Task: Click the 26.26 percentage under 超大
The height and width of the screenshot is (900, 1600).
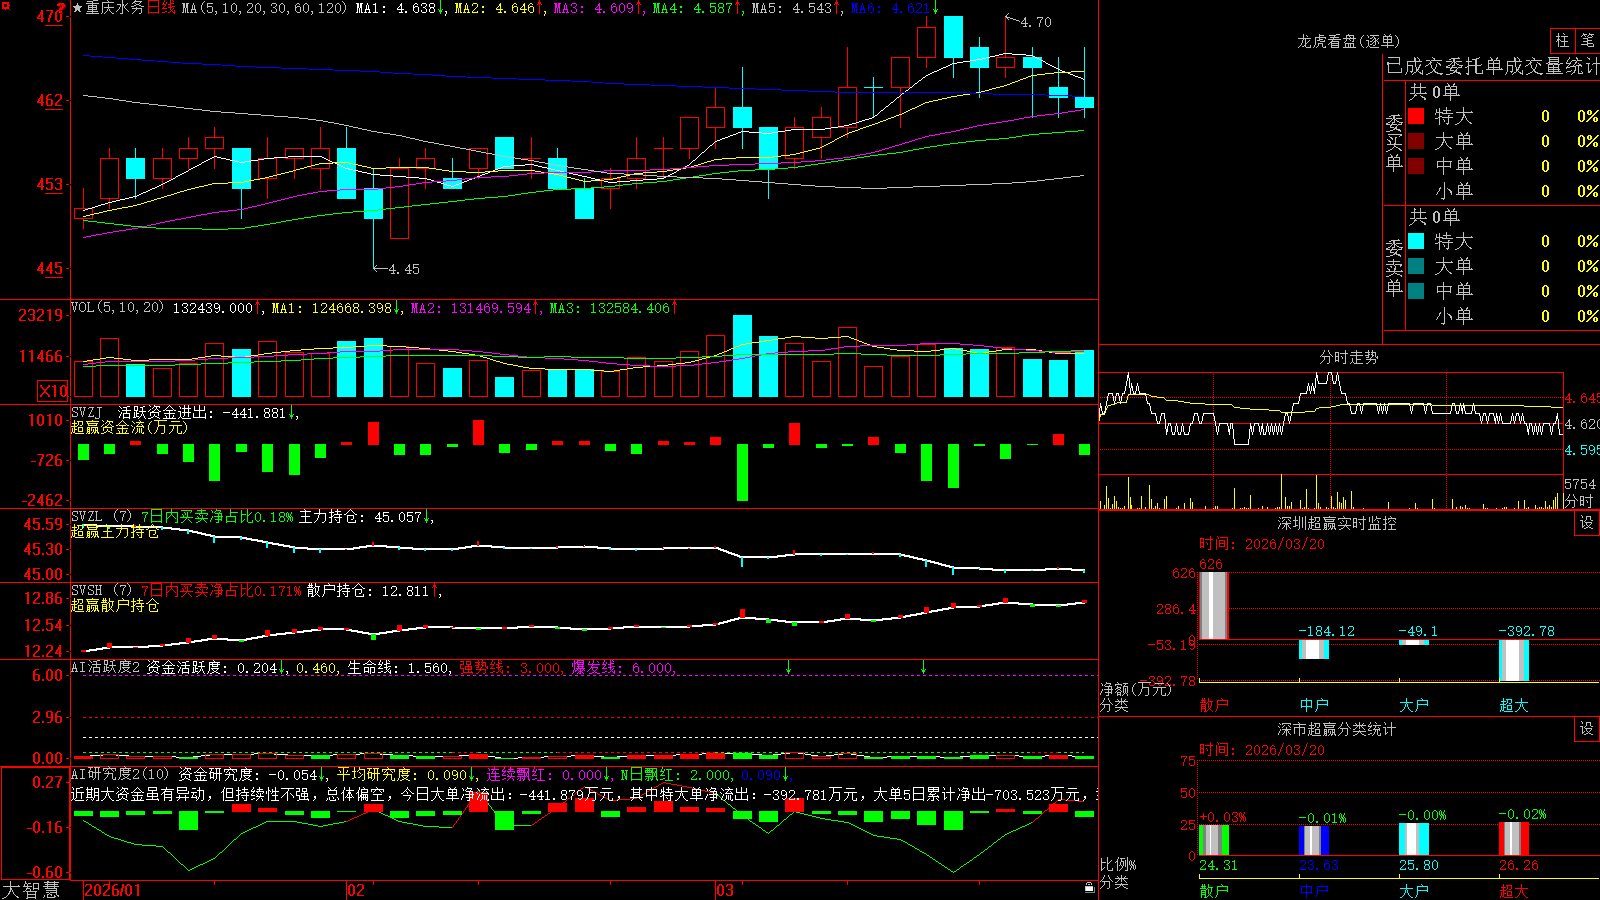Action: point(1518,865)
